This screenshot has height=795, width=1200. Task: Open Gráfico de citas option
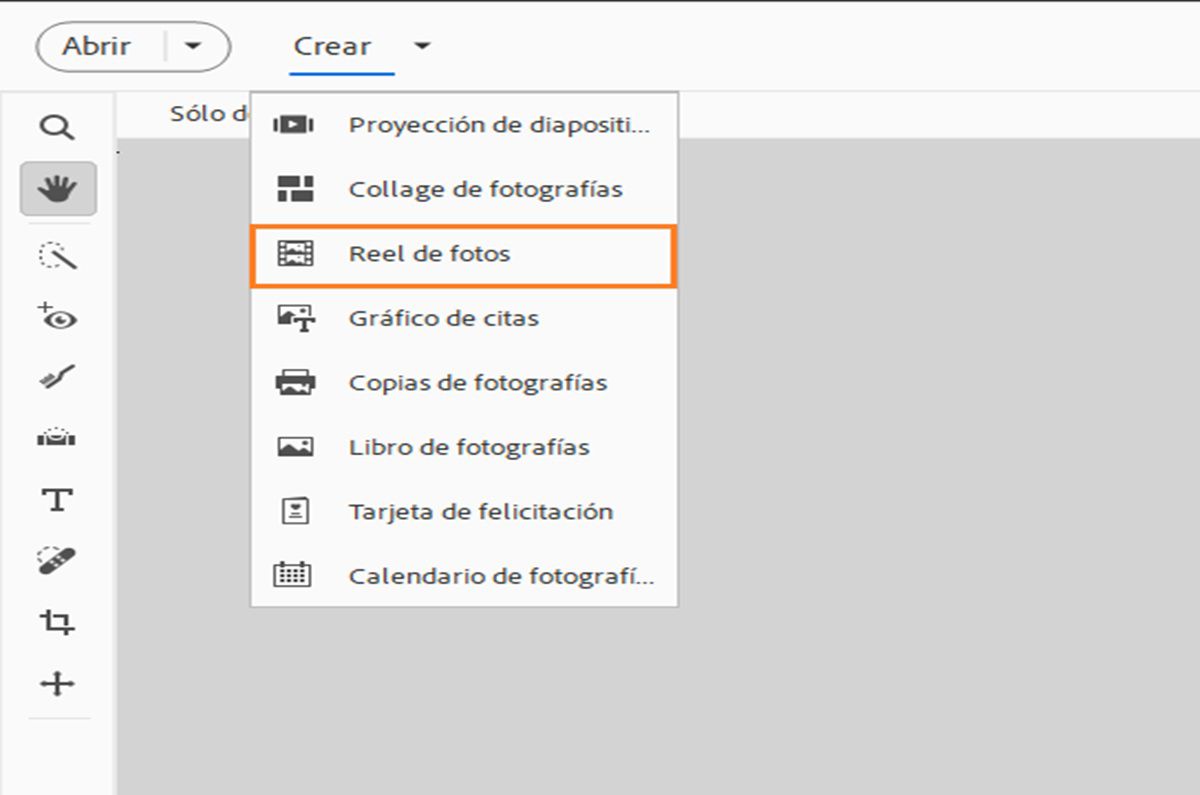443,319
